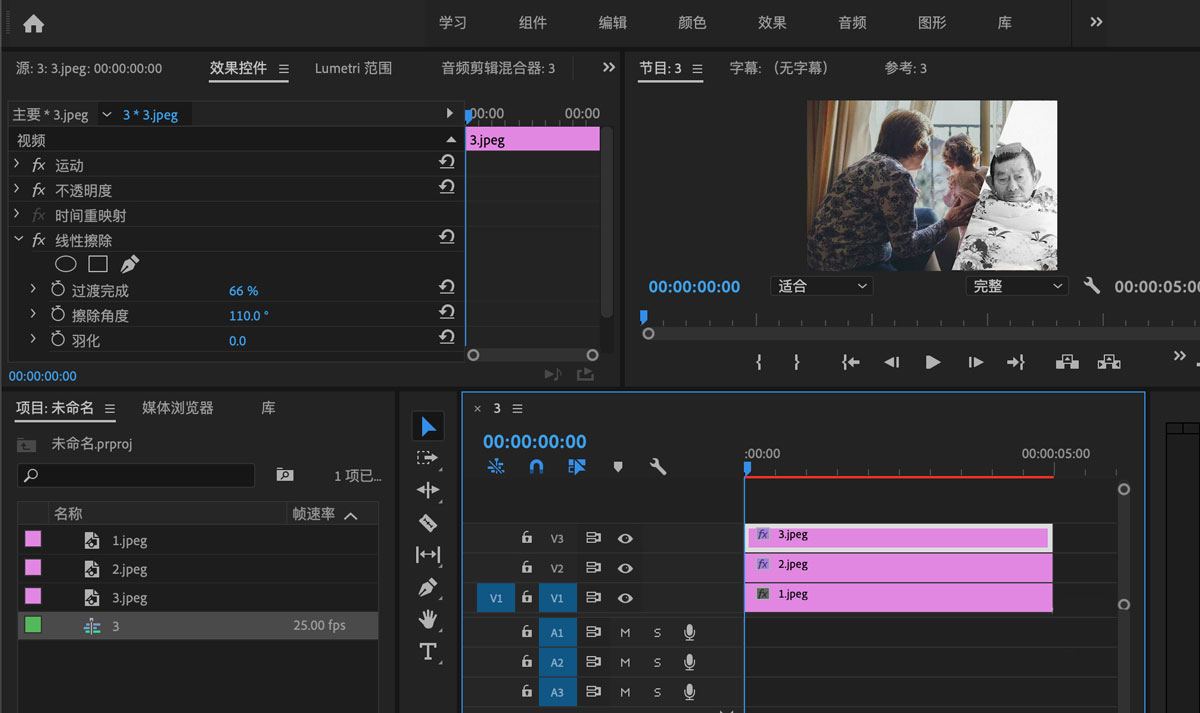Open the 适合 zoom level dropdown
Screen dimensions: 1200x713
820,286
